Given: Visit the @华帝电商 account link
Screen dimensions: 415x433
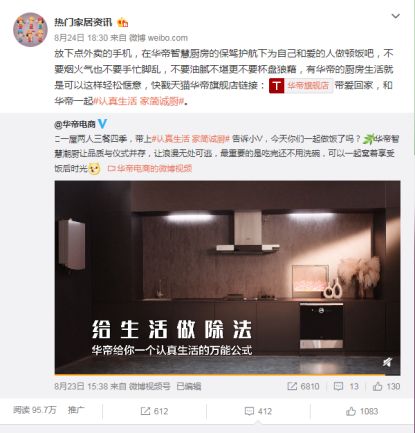Looking at the screenshot, I should 75,124.
